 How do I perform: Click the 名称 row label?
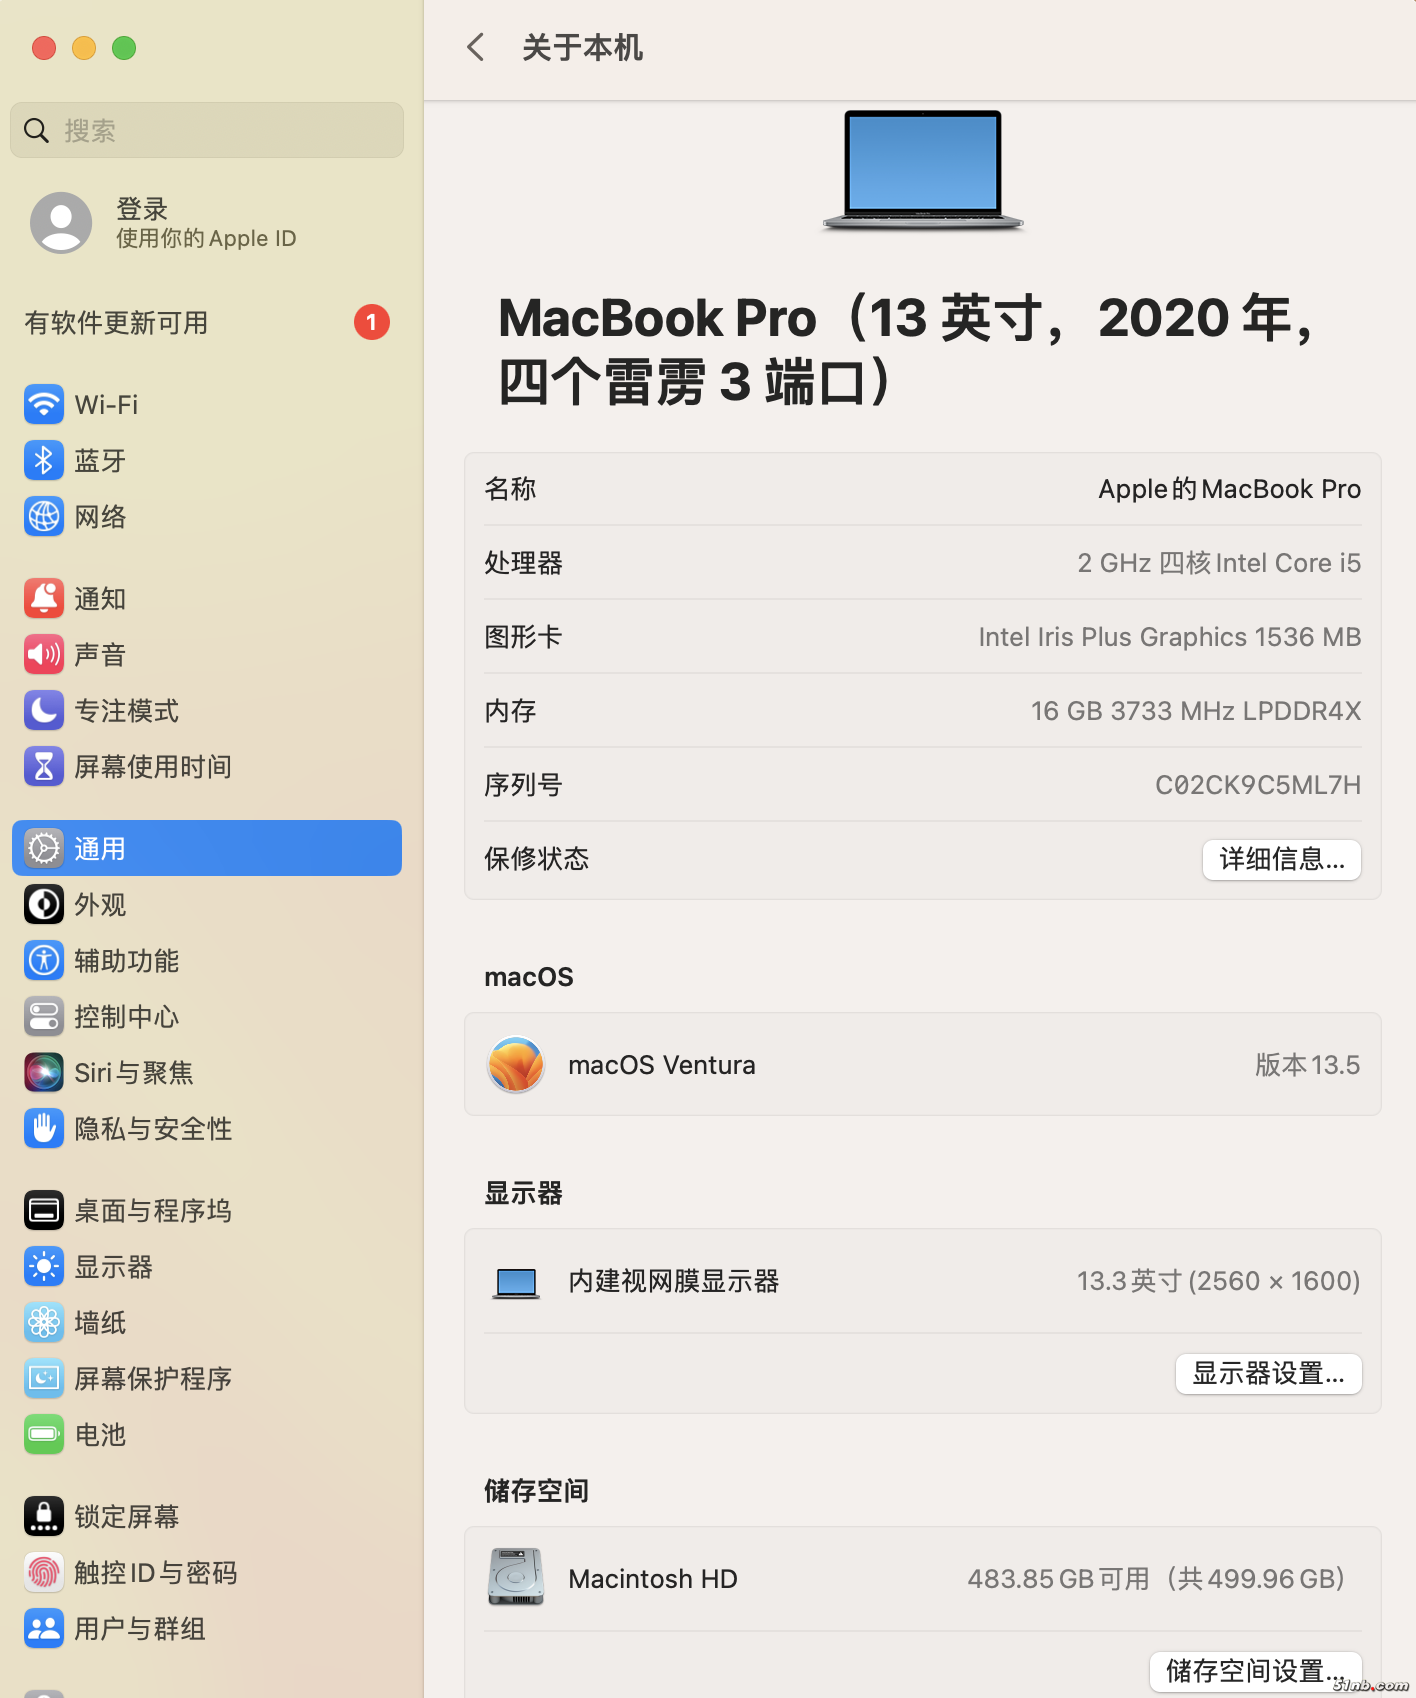tap(510, 489)
